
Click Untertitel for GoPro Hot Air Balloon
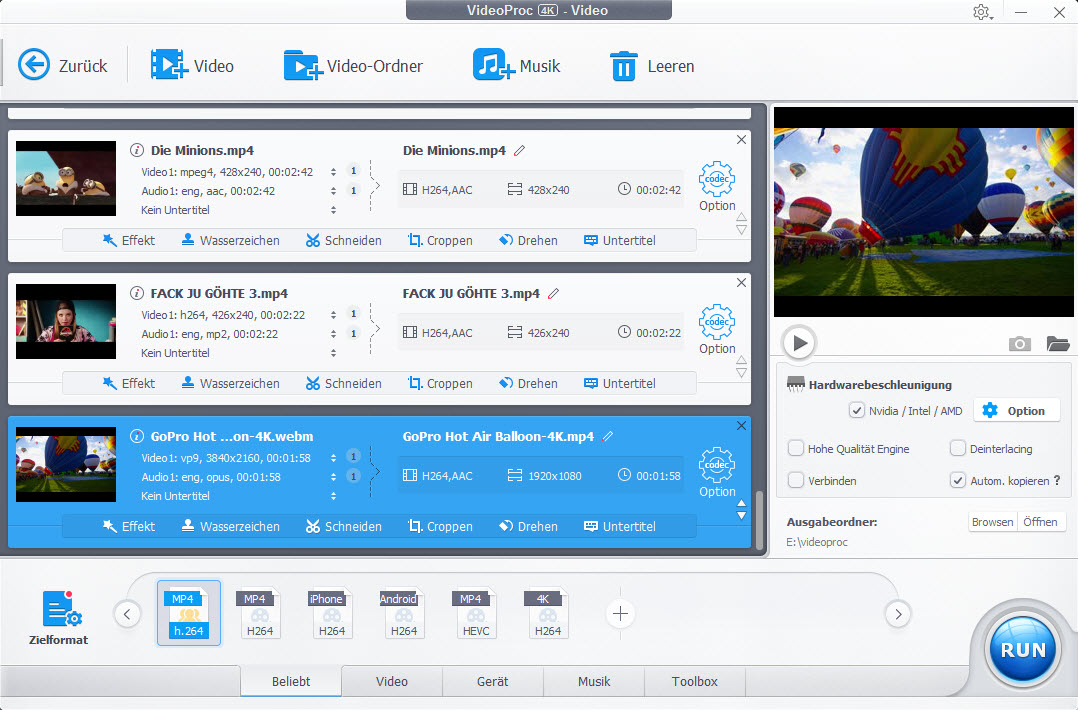(x=619, y=526)
